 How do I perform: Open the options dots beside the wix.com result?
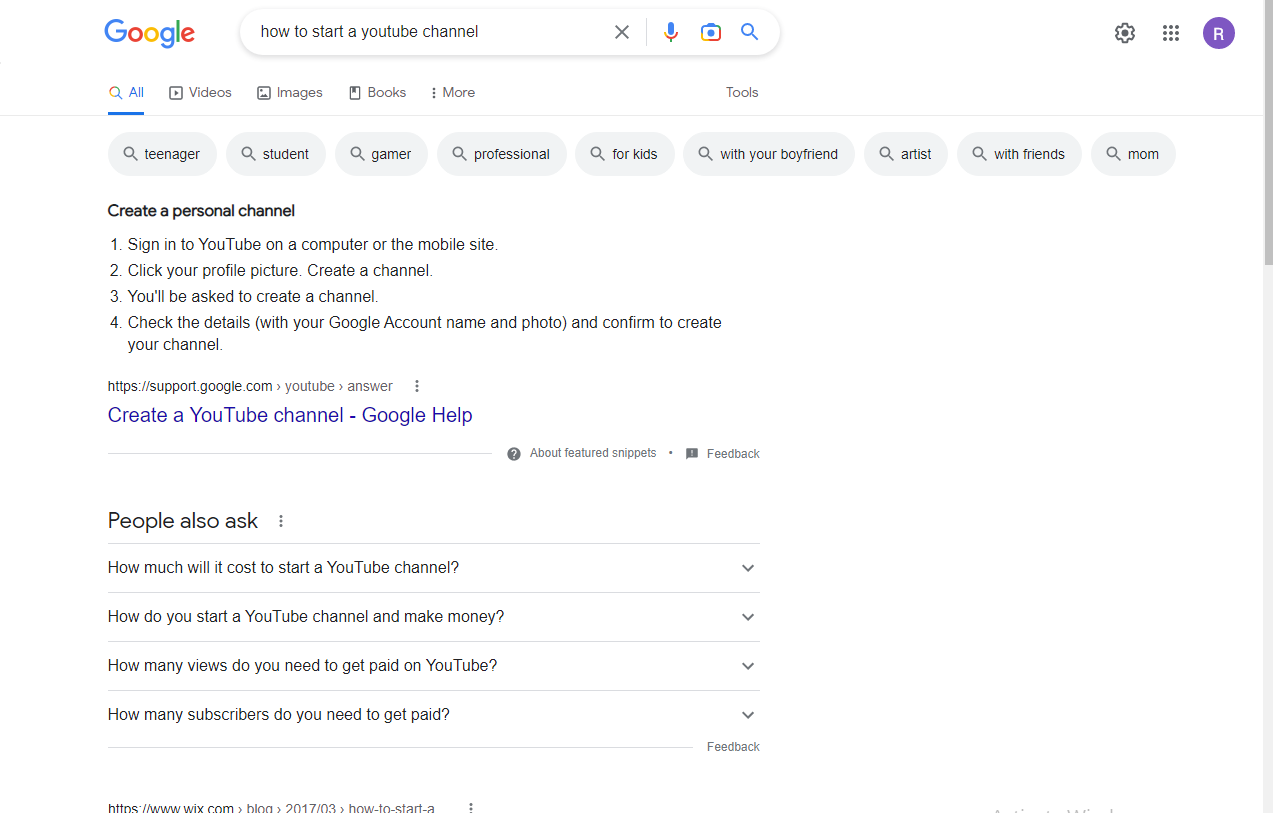471,807
